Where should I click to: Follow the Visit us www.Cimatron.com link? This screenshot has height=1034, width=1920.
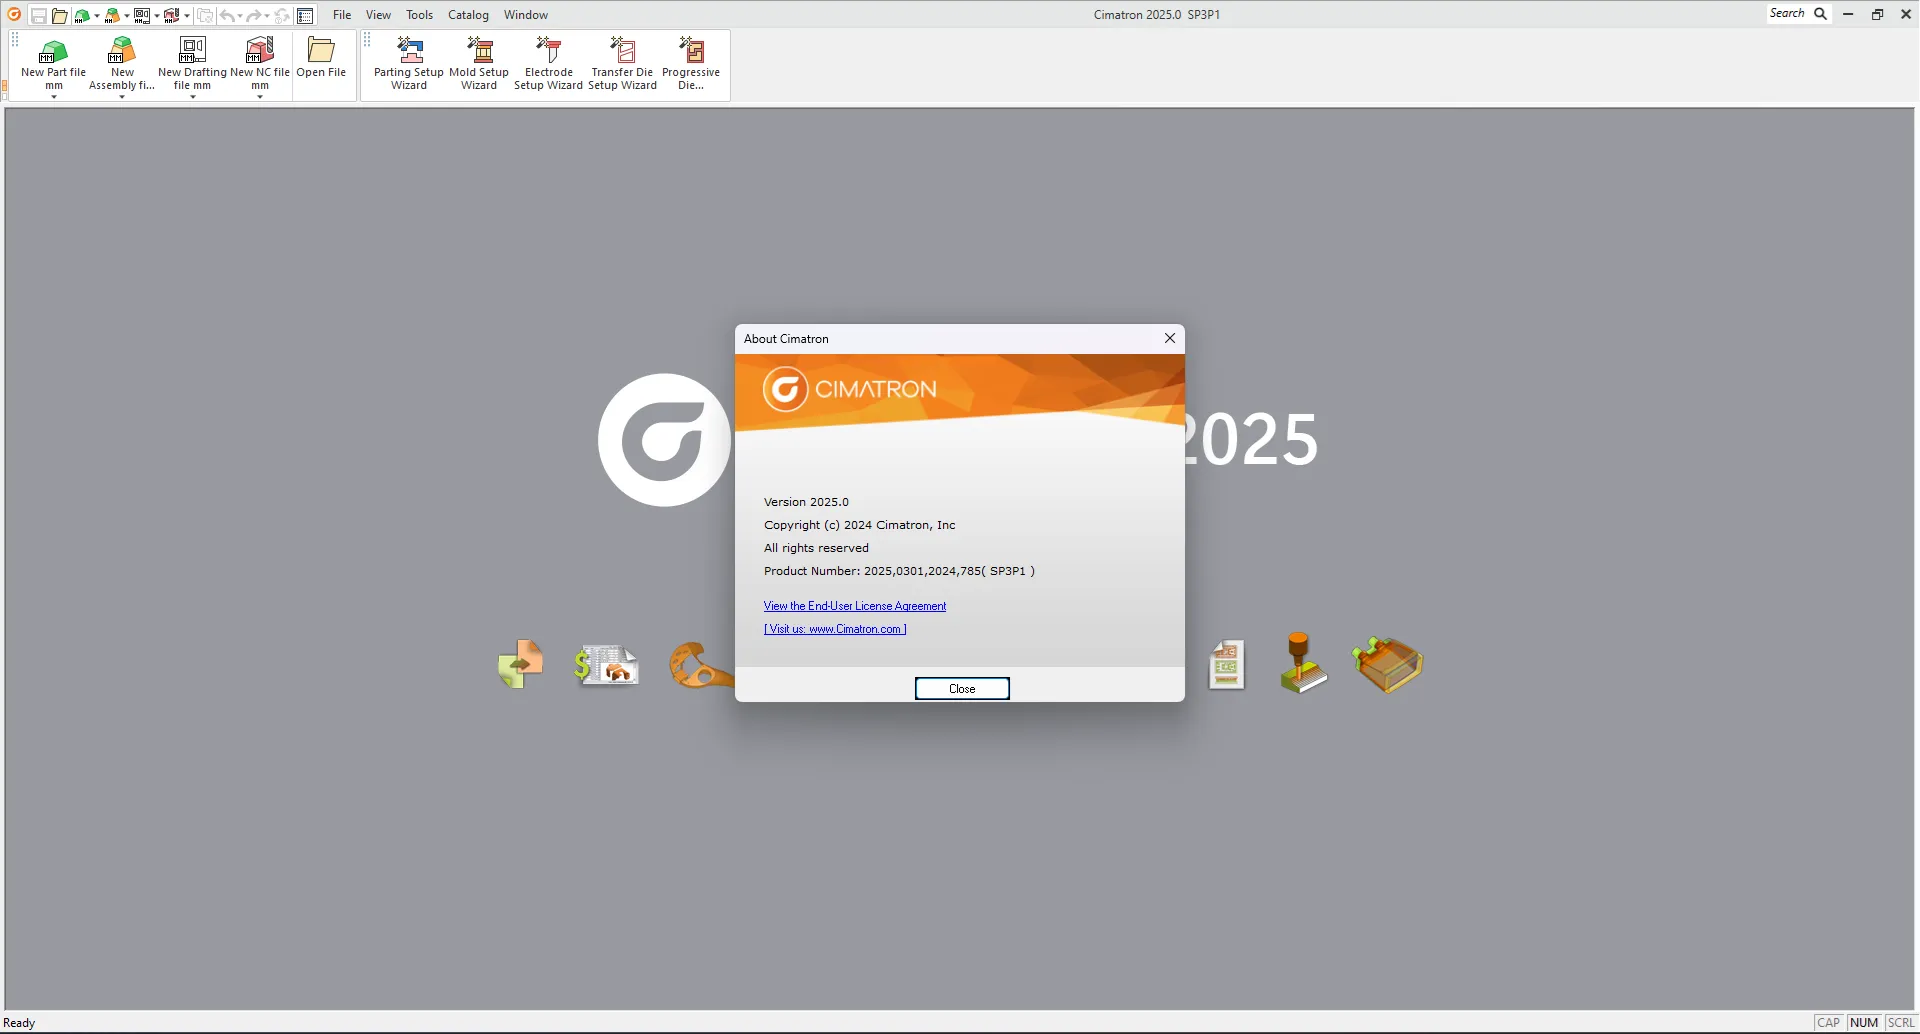click(835, 629)
